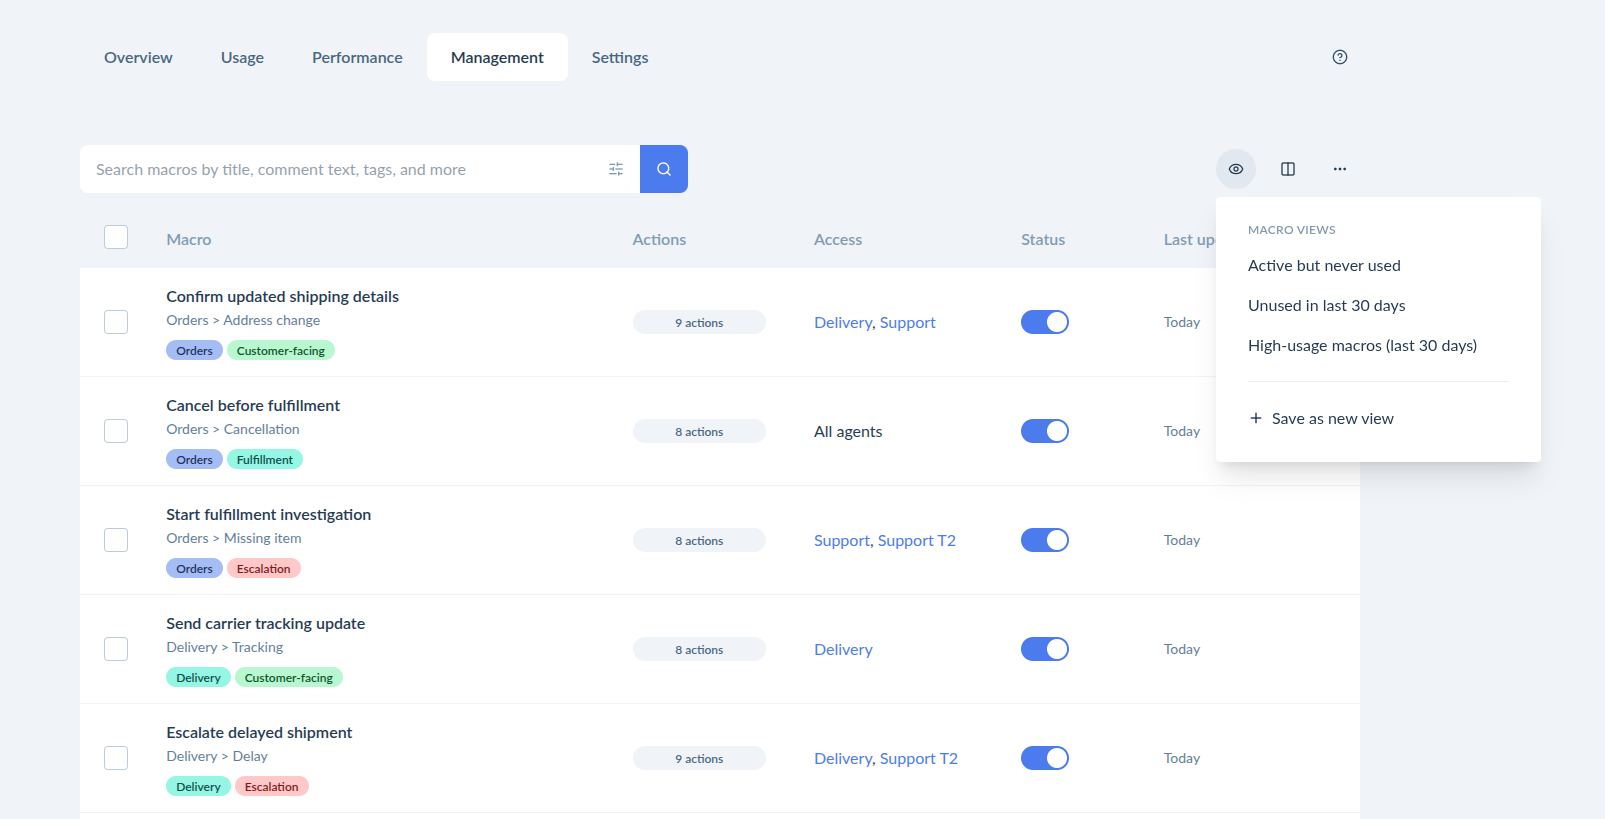Click 9 actions for Confirm updated shipping
The image size is (1605, 819).
(699, 322)
